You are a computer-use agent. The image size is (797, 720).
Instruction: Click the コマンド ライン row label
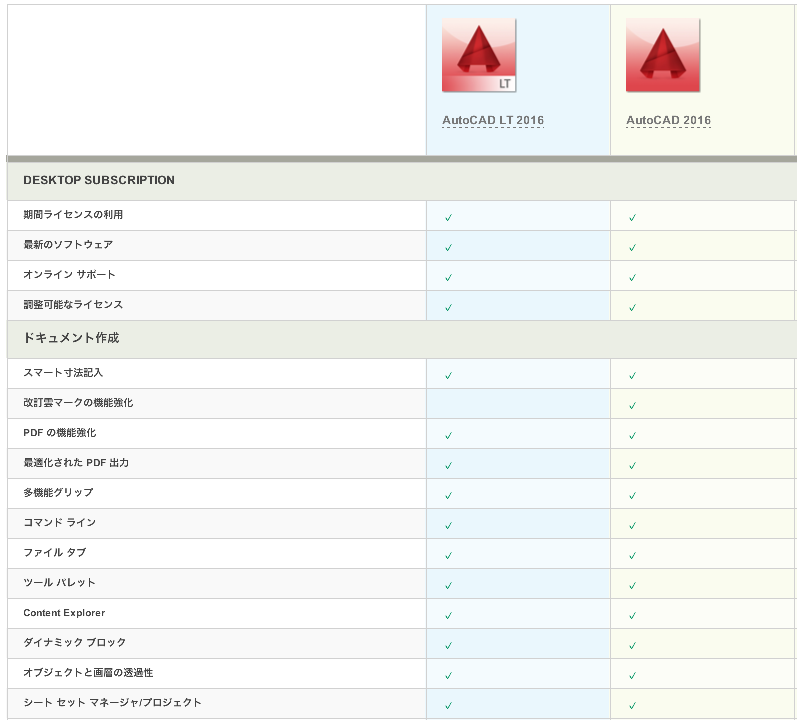(59, 522)
